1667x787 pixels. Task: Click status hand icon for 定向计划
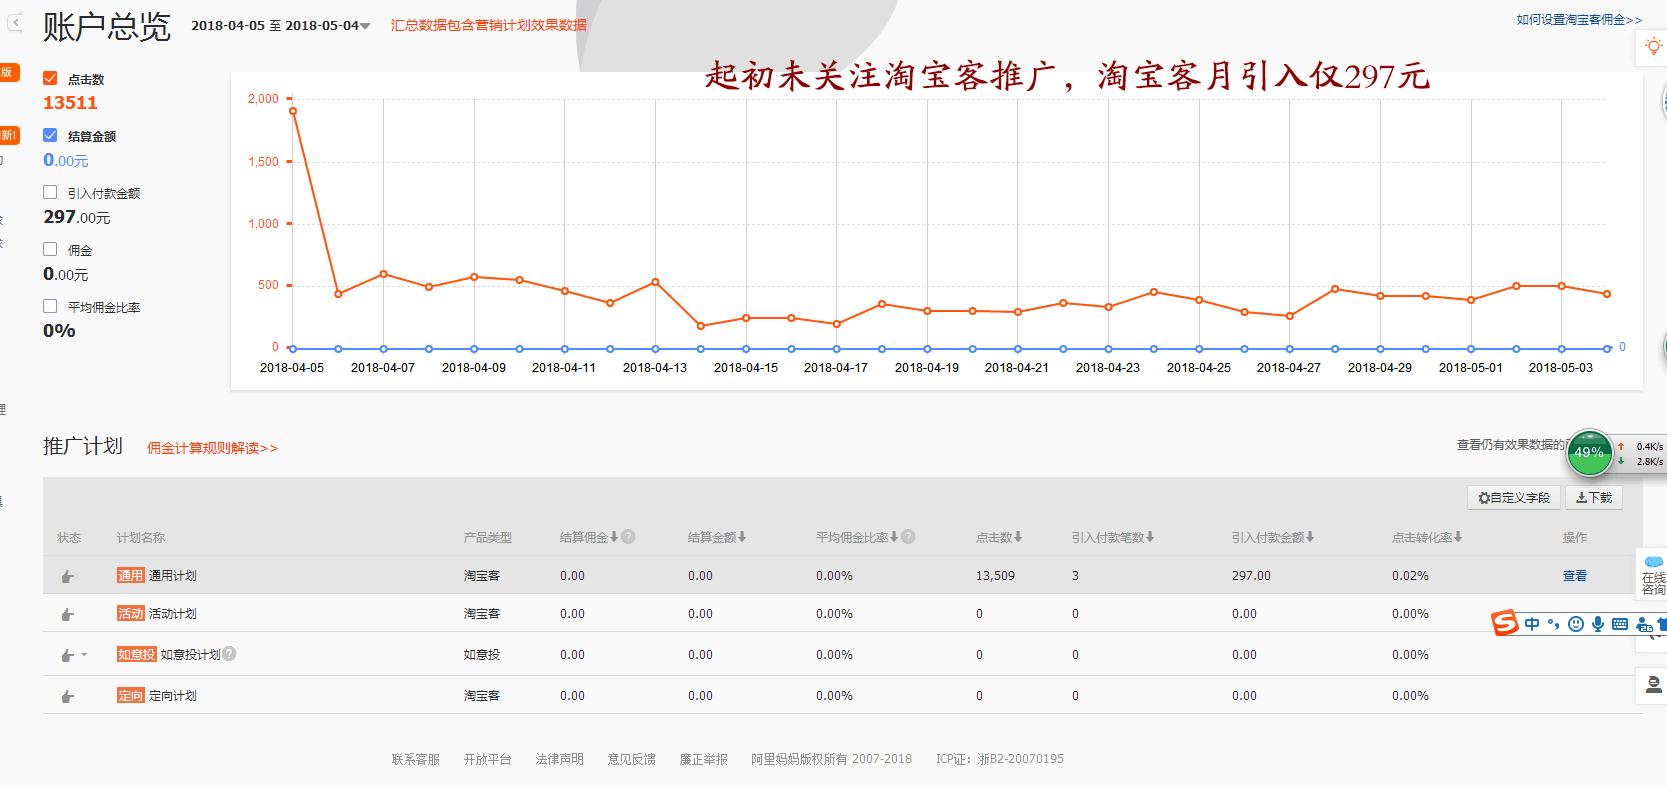point(68,696)
